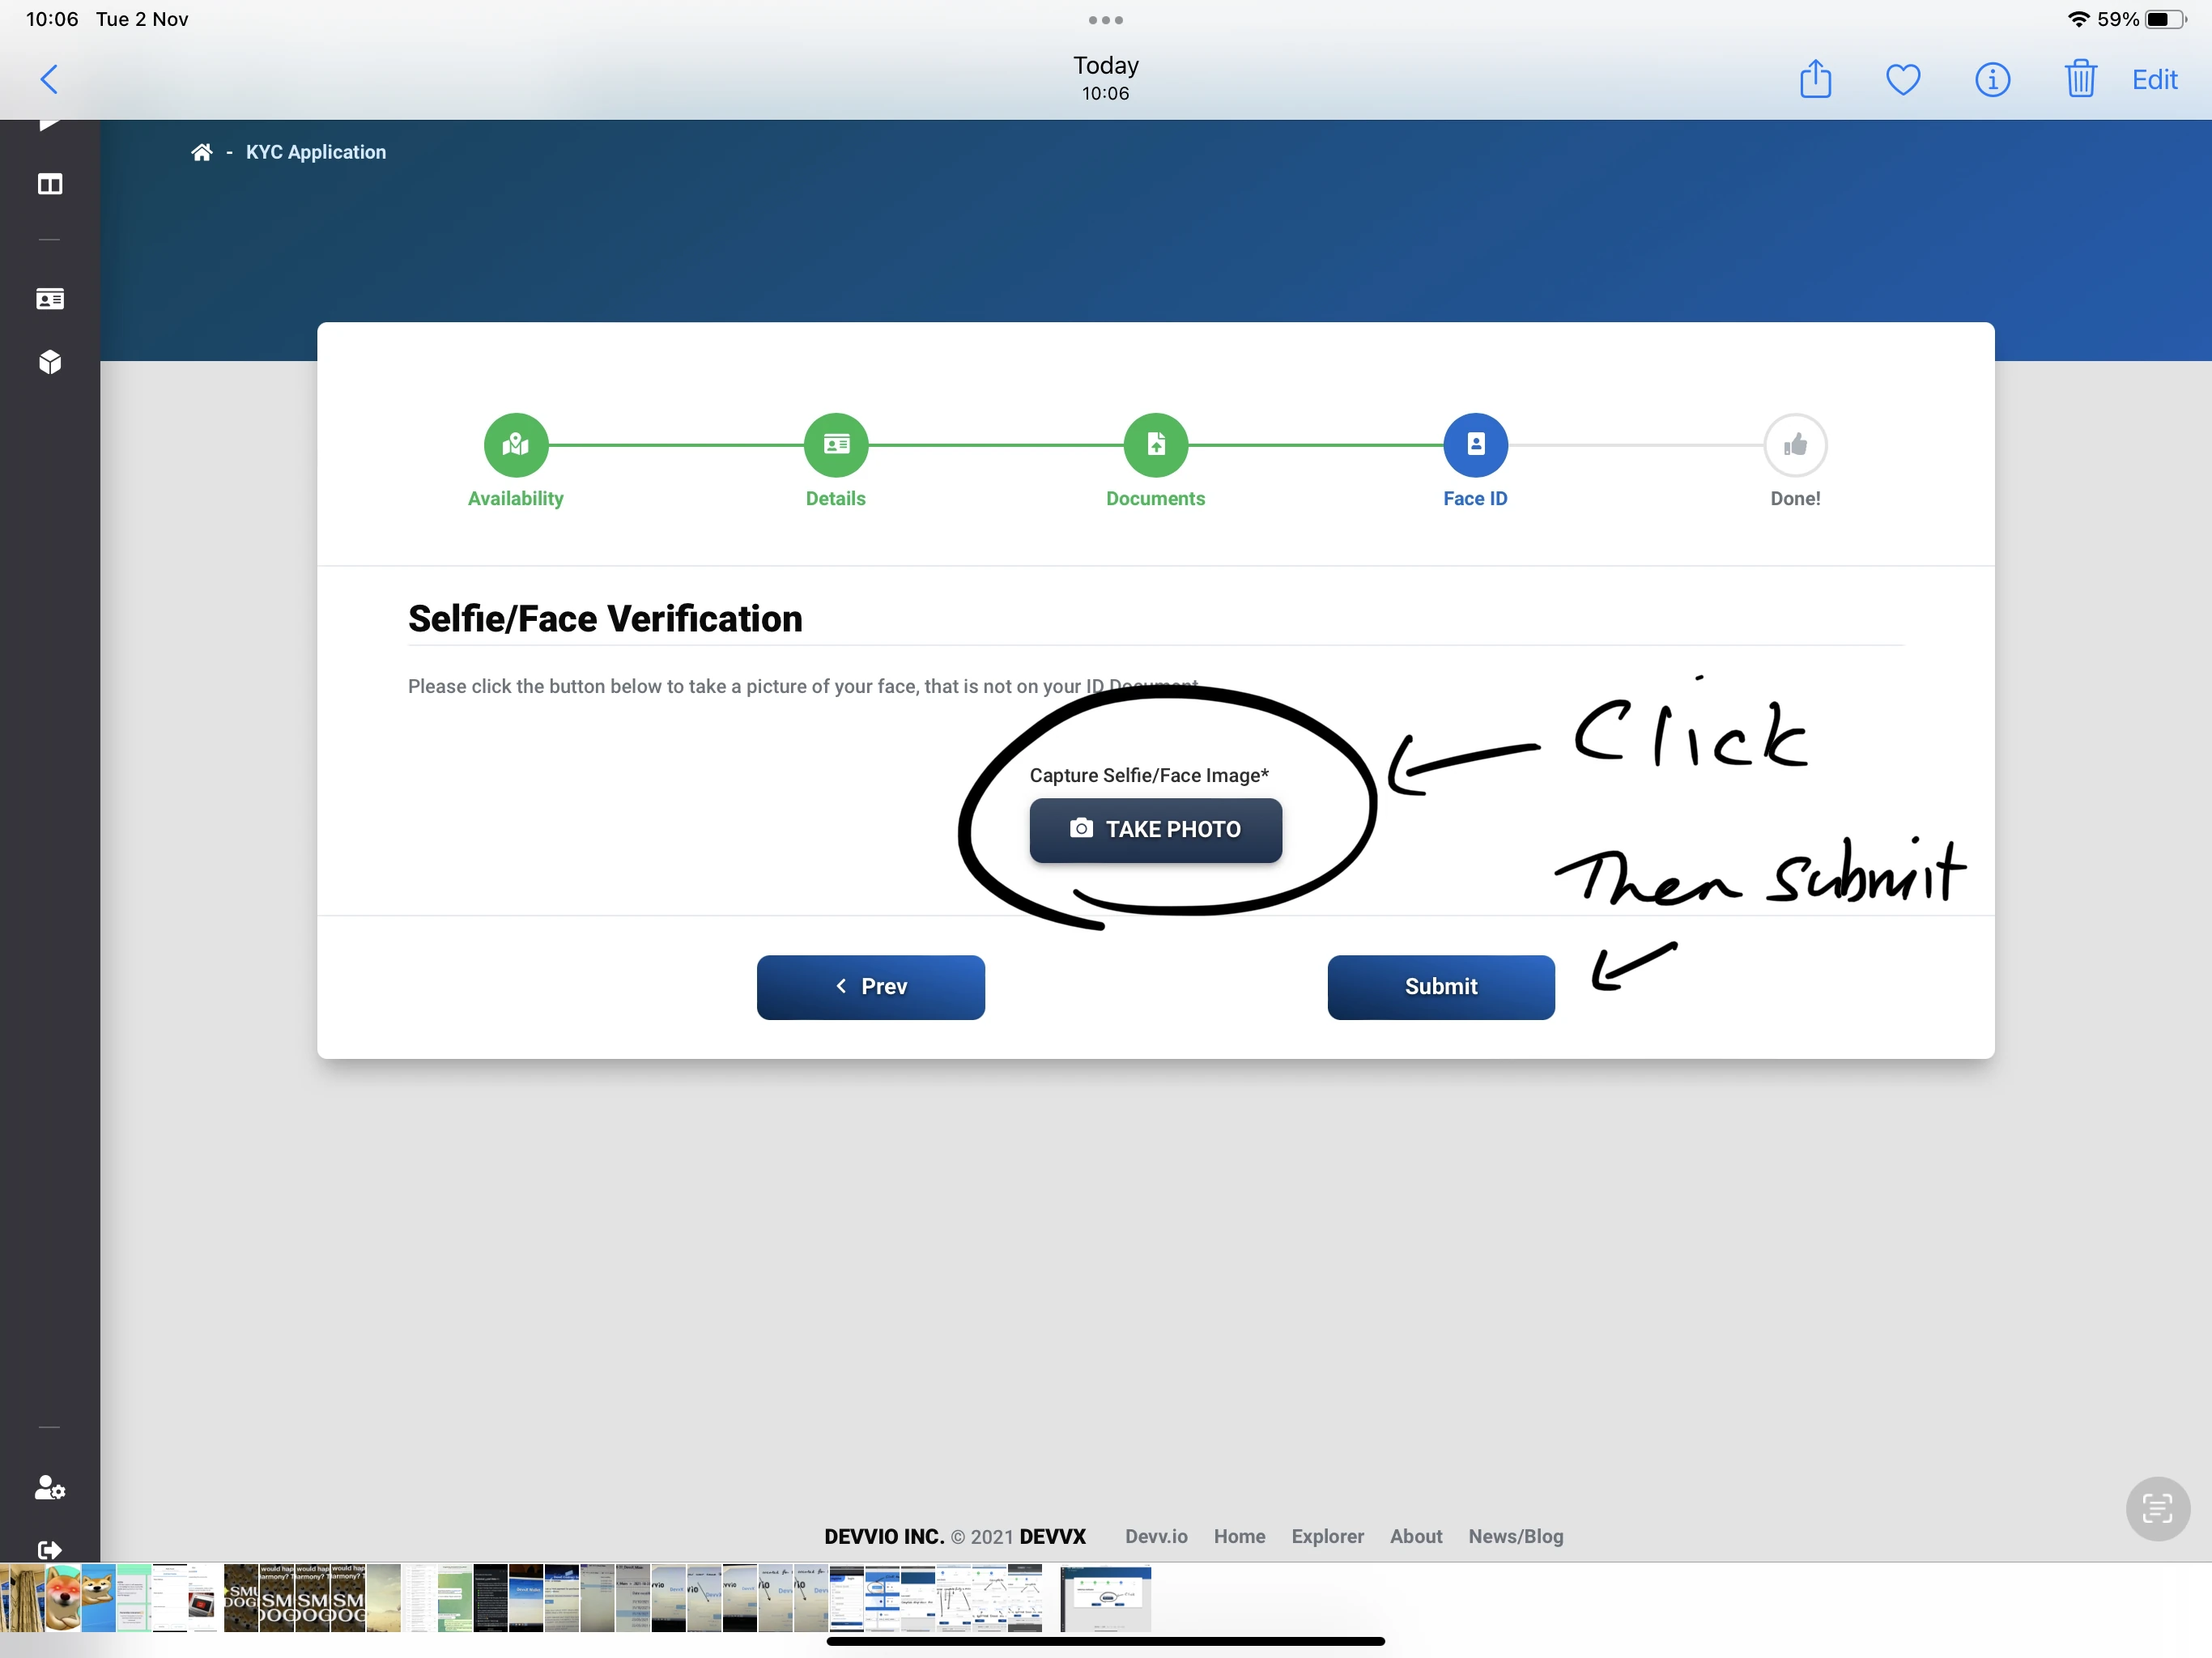2212x1658 pixels.
Task: Click the cube icon in sidebar
Action: (49, 362)
